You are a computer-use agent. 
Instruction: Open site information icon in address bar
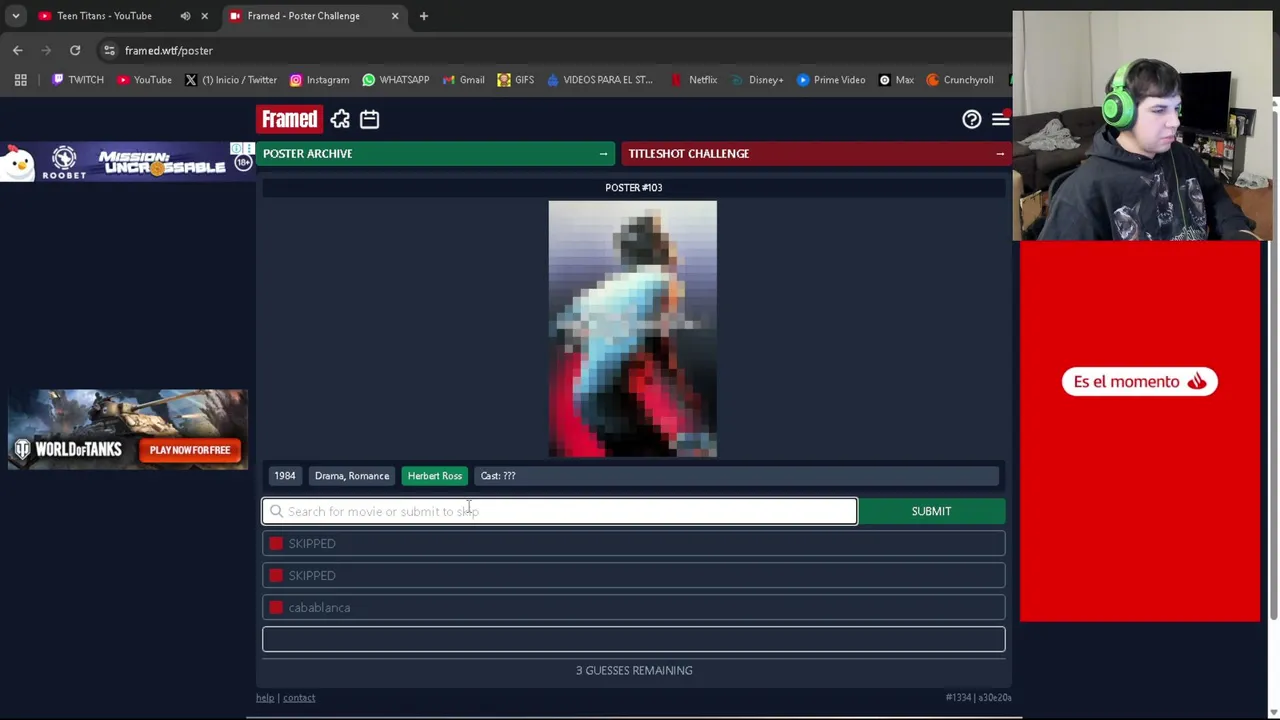coord(109,50)
